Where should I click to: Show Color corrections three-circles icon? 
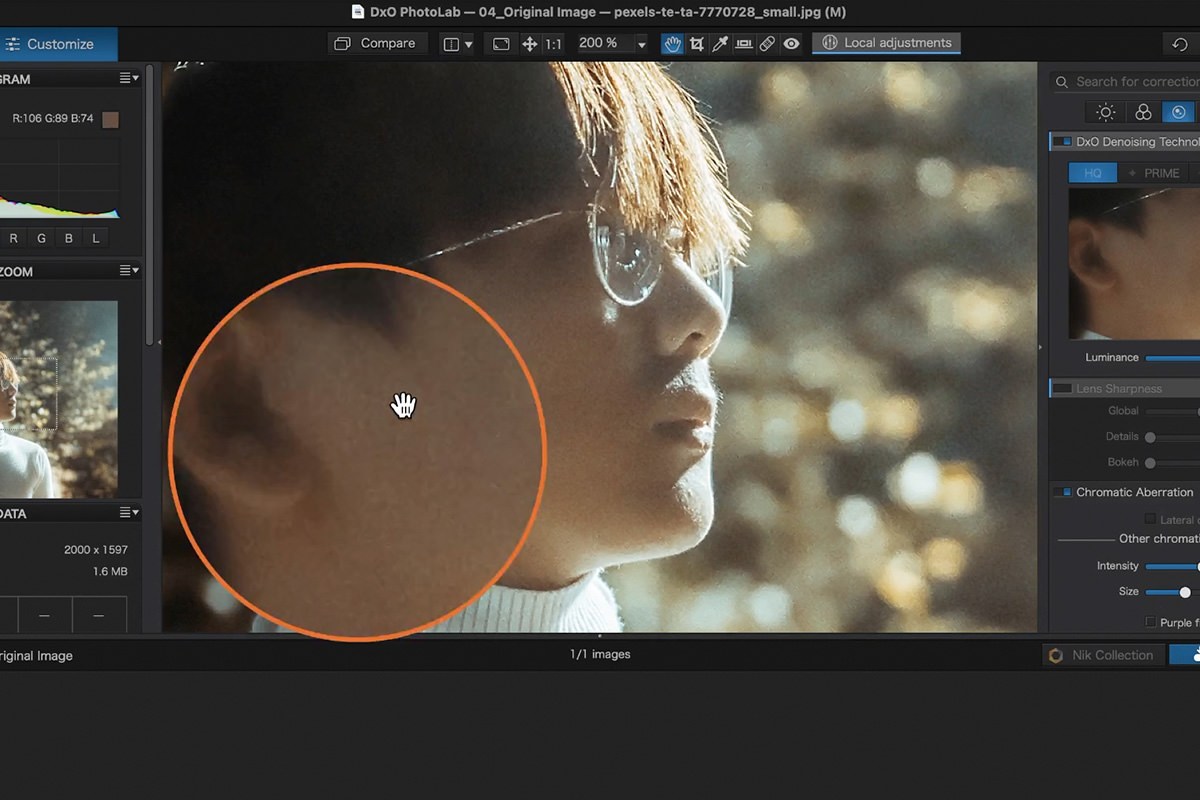(x=1143, y=112)
